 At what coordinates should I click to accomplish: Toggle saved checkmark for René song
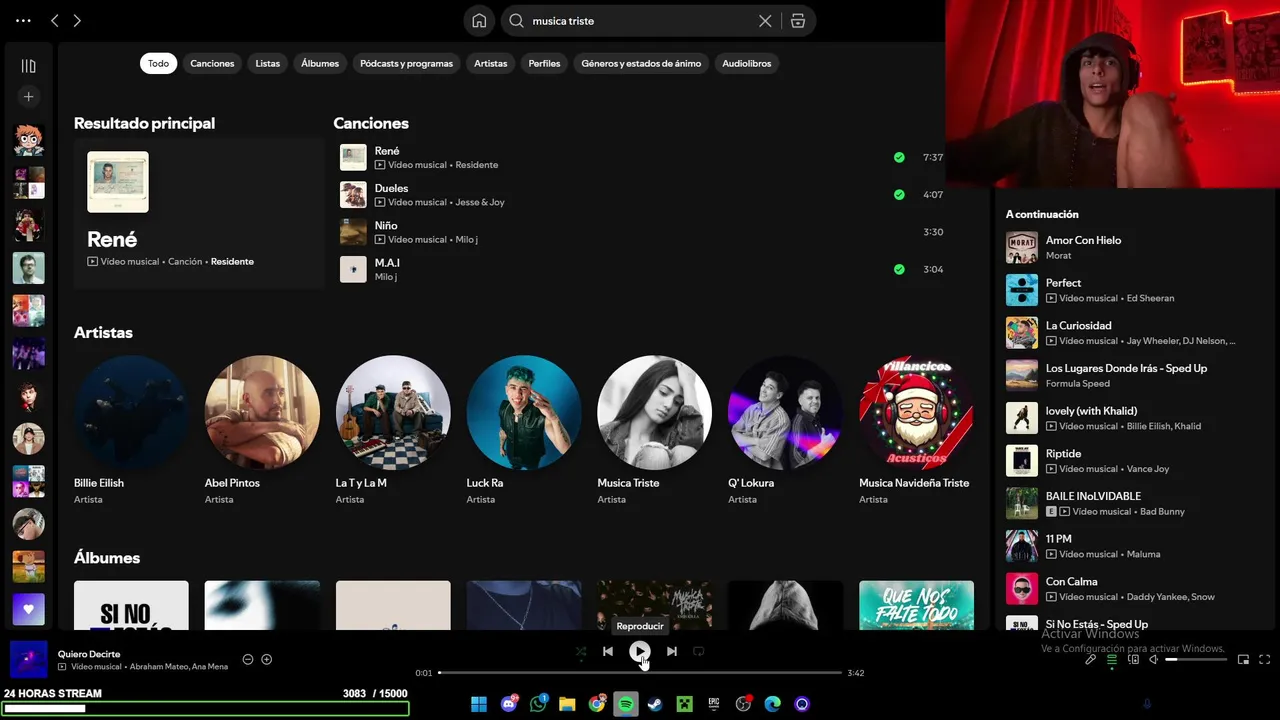[899, 157]
